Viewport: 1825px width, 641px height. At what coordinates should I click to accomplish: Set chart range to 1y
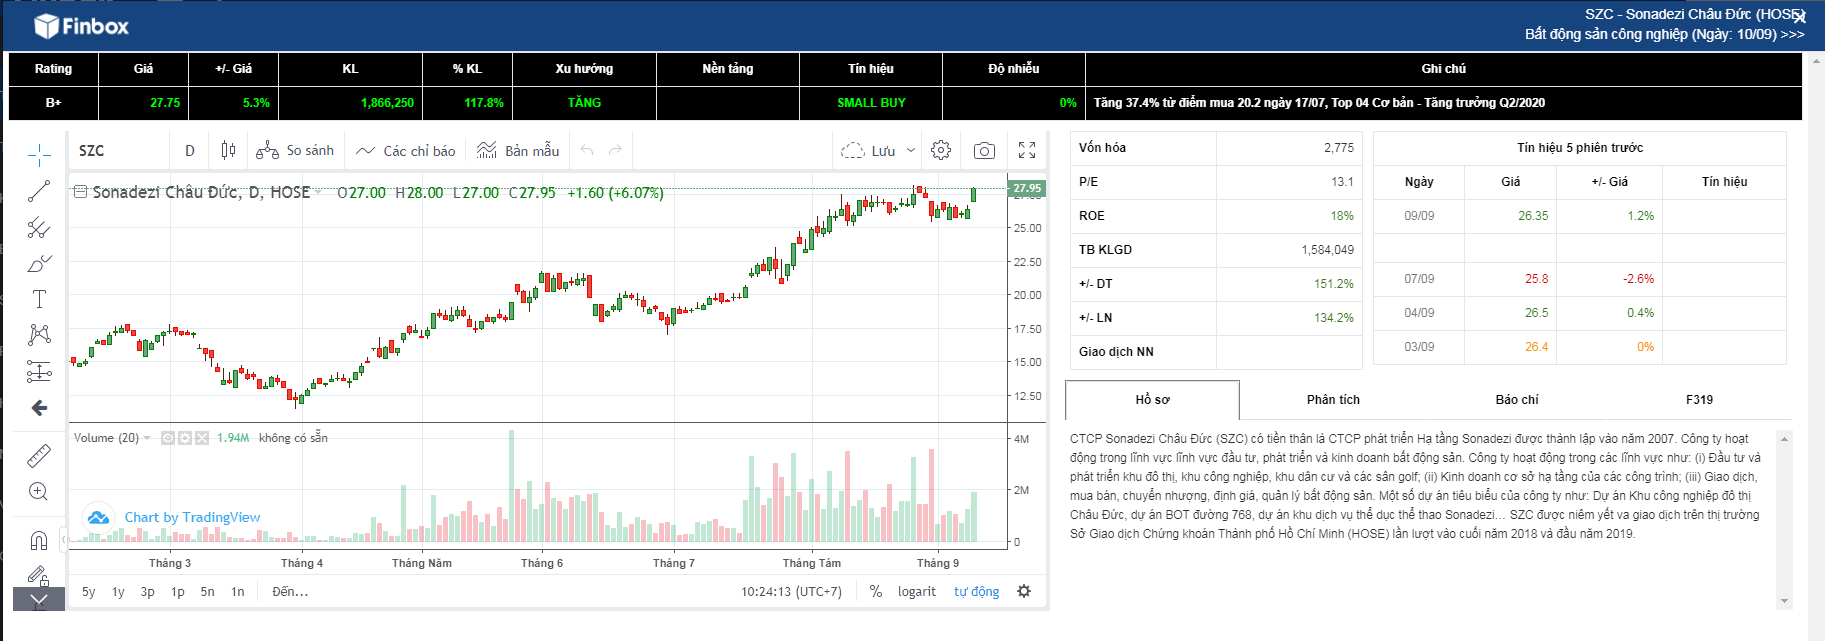pos(118,591)
